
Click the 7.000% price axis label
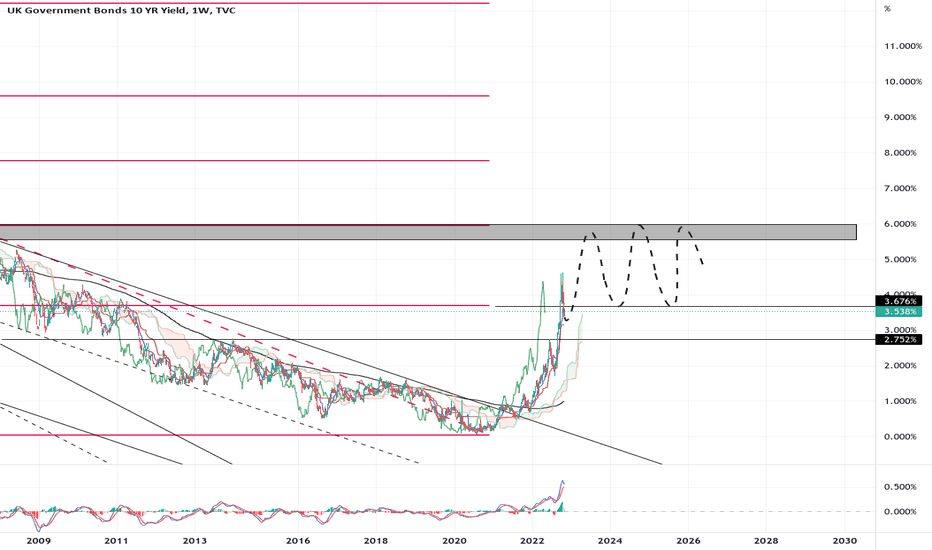pos(902,188)
